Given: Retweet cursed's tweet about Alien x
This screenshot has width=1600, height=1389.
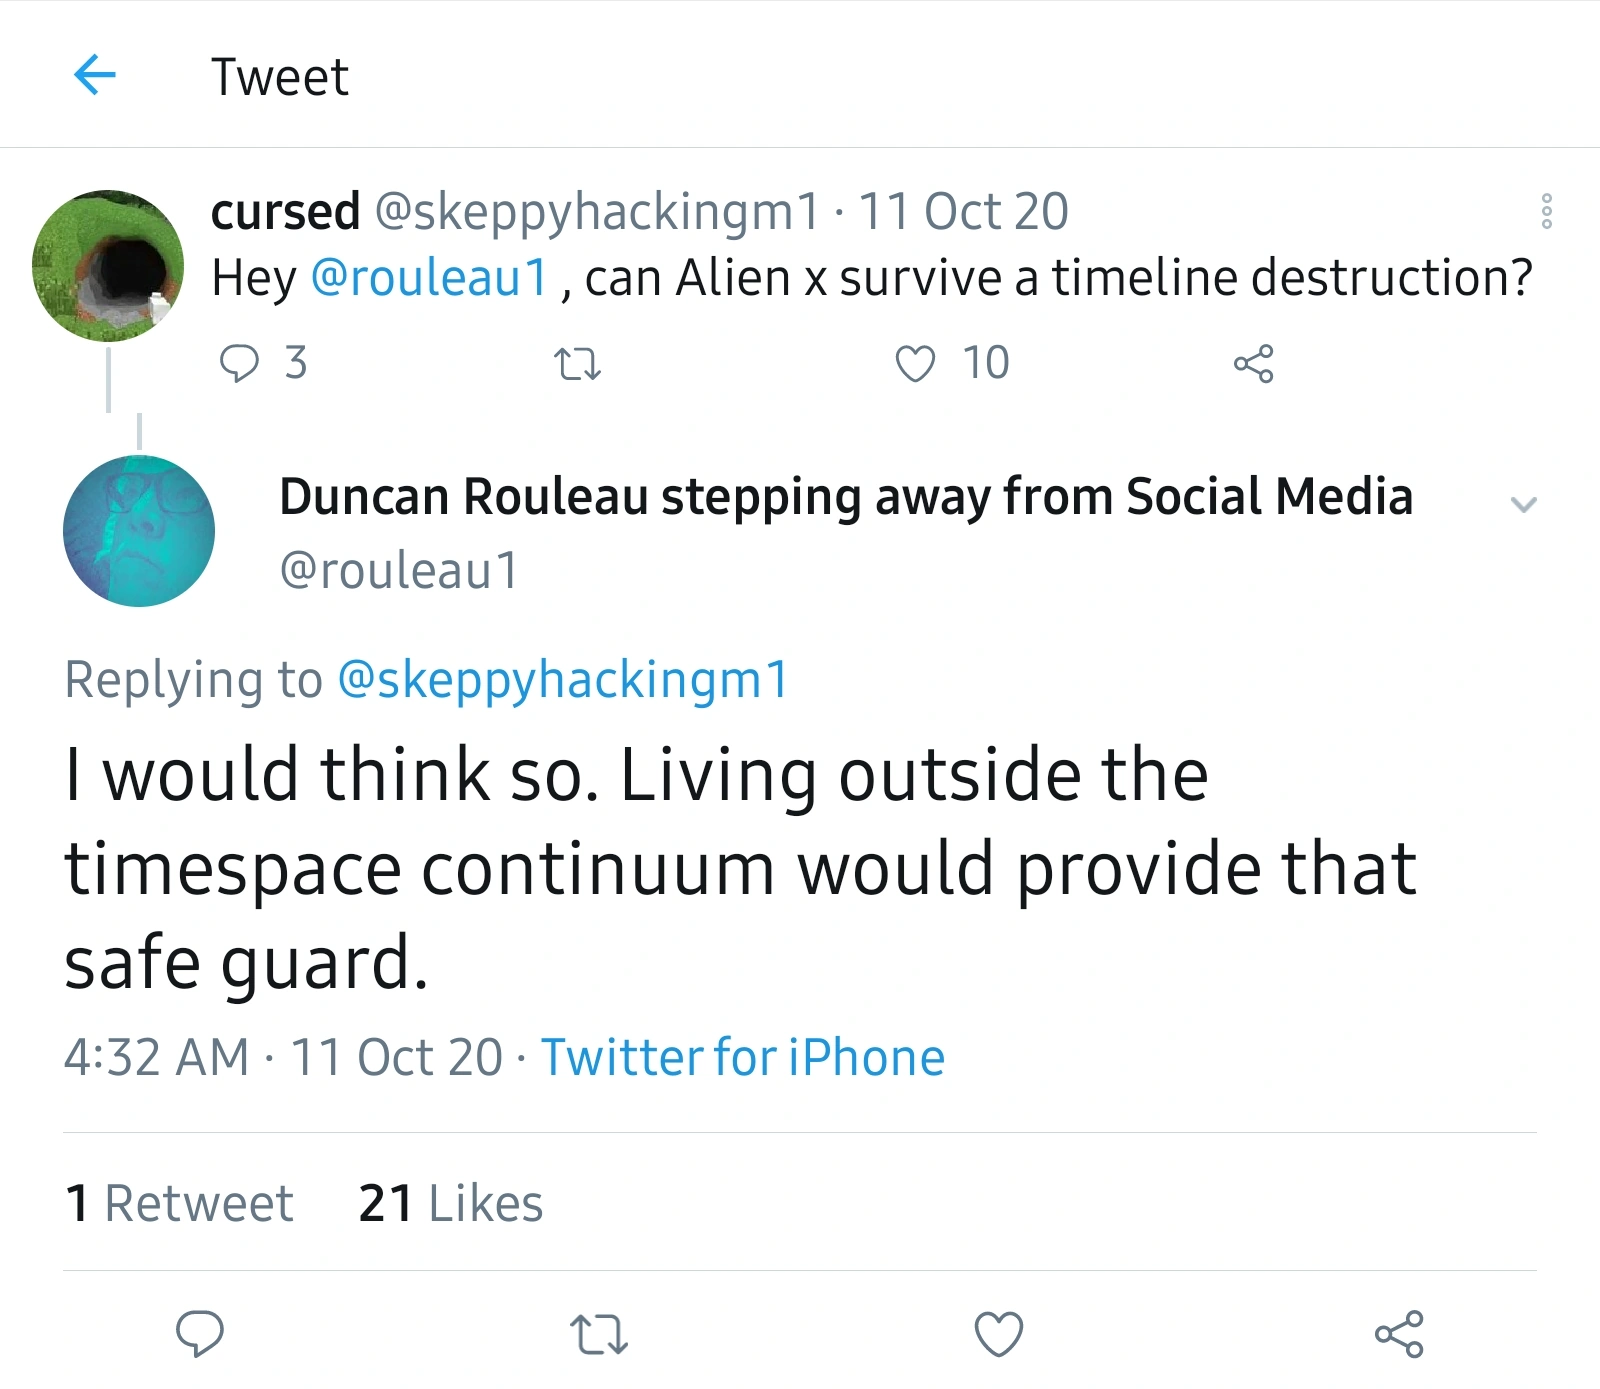Looking at the screenshot, I should (x=577, y=364).
